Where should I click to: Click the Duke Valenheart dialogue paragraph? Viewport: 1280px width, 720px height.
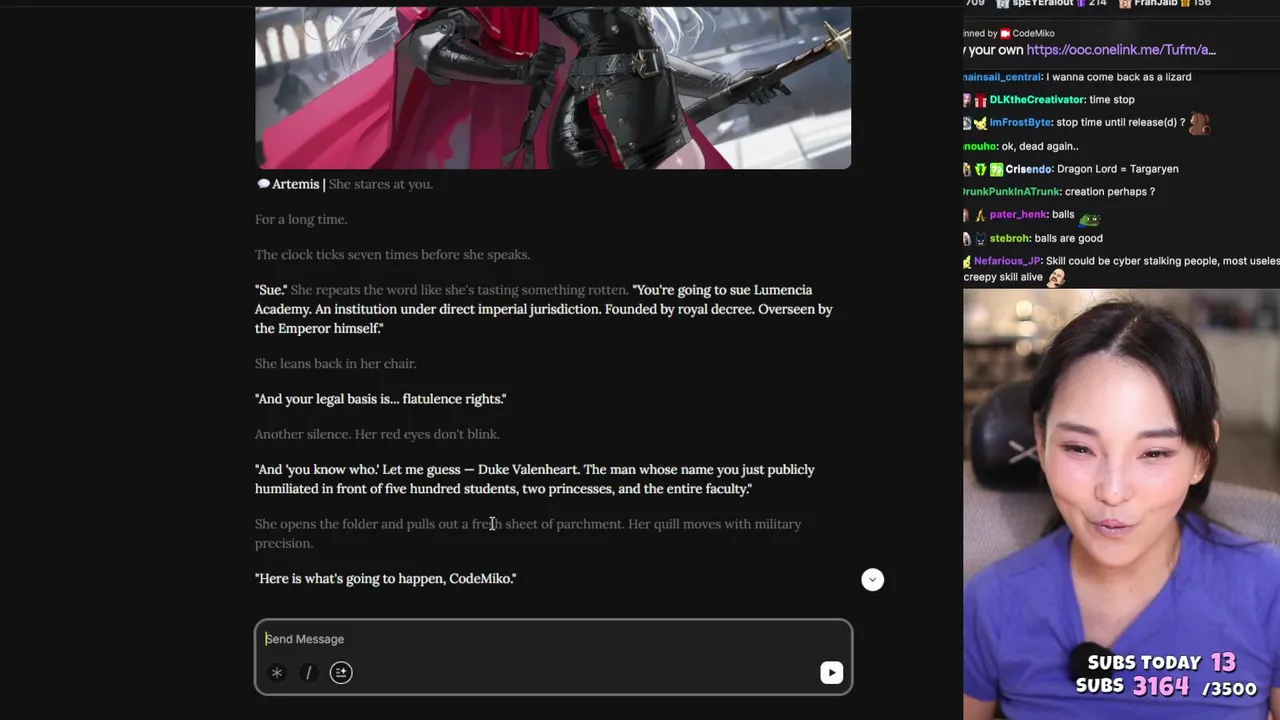(x=535, y=479)
